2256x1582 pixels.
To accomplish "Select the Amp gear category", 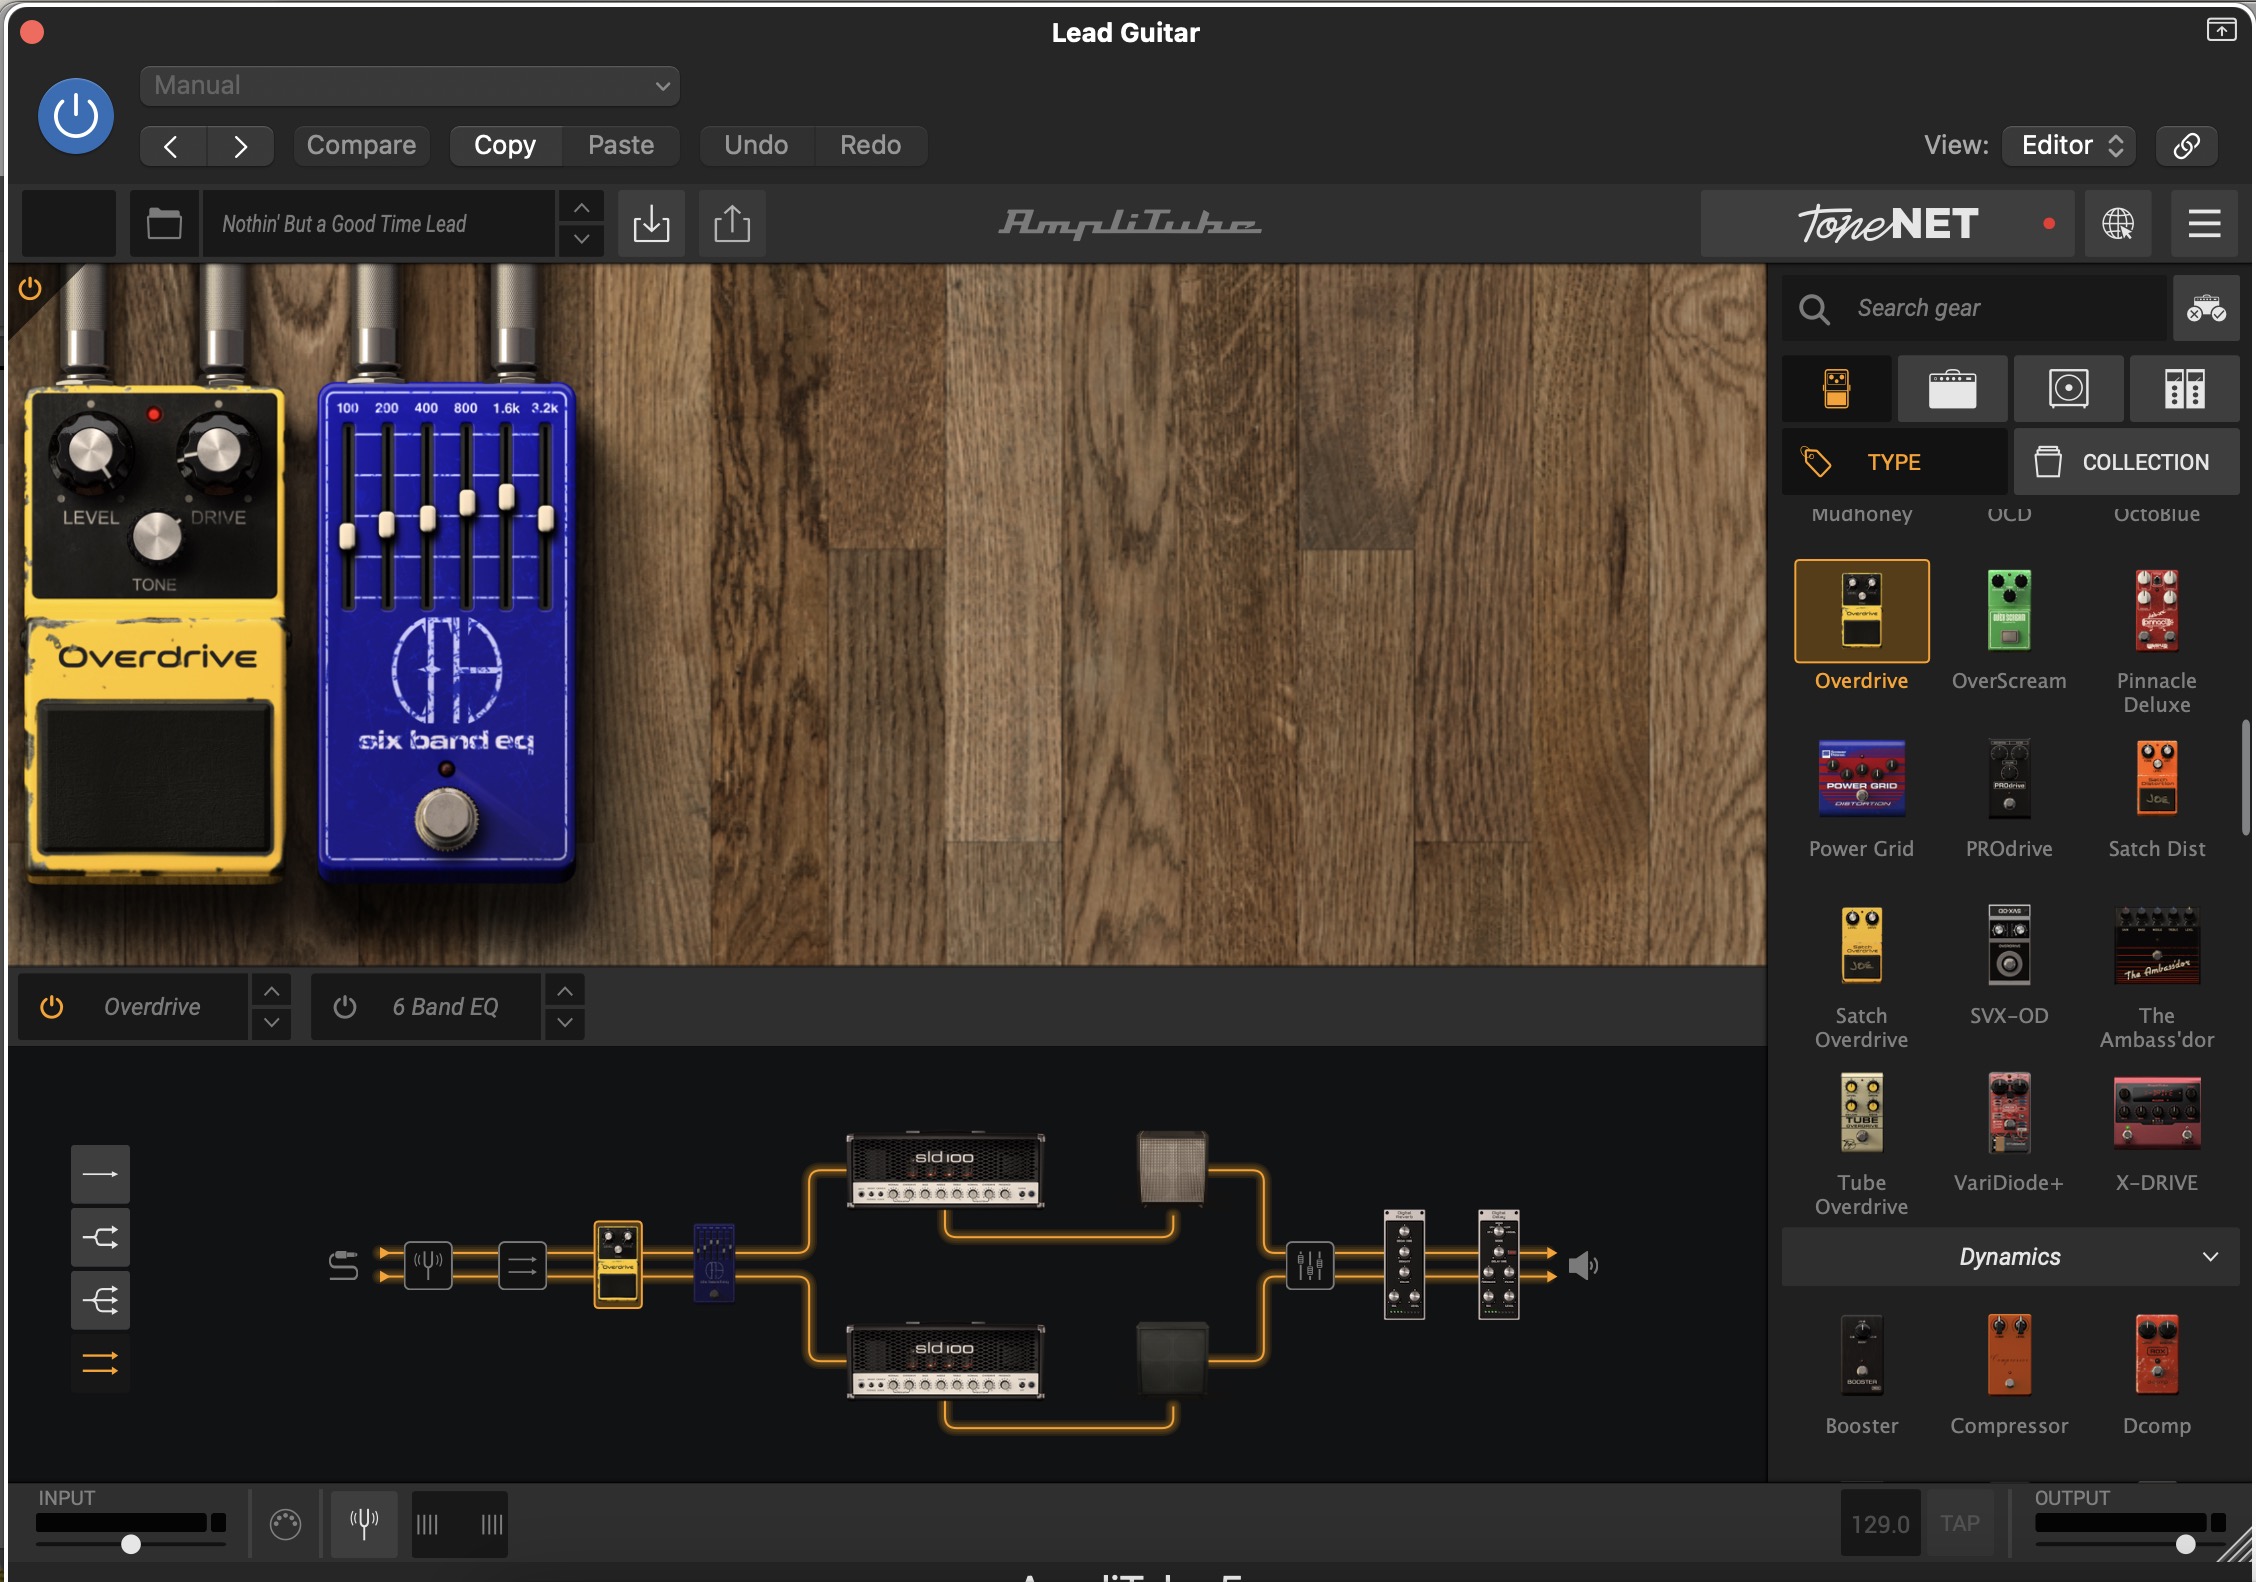I will tap(1952, 389).
